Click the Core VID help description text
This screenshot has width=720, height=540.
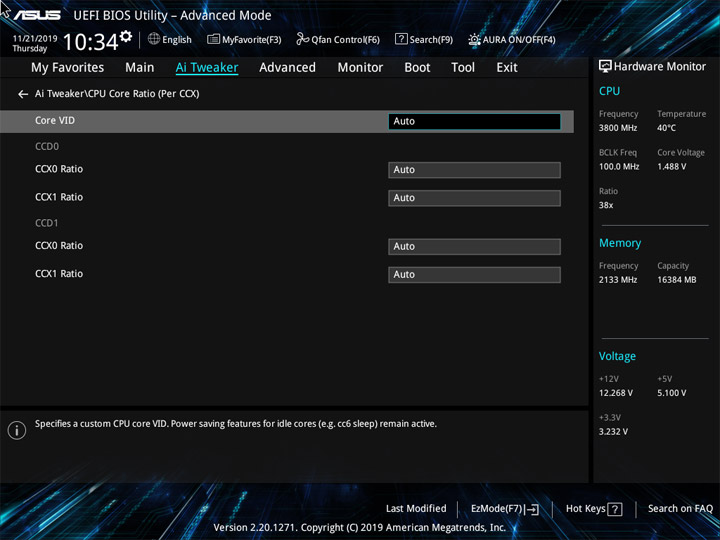(236, 424)
